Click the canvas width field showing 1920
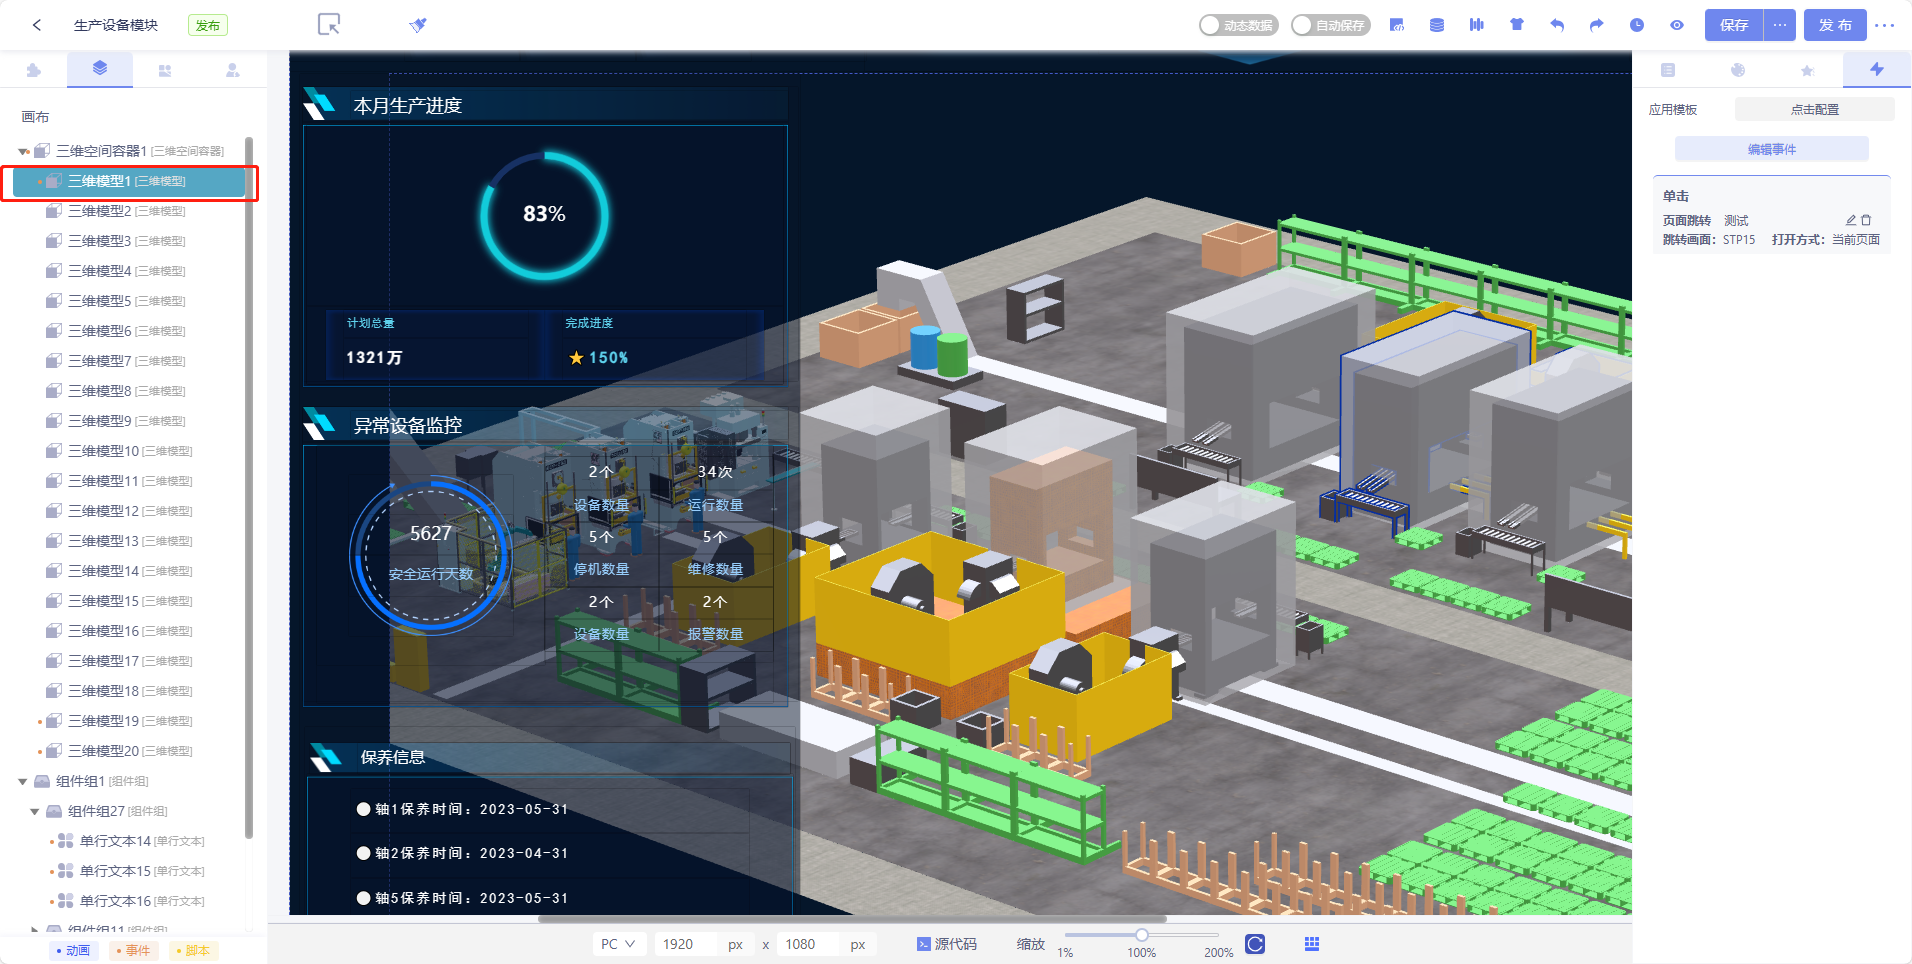 click(x=685, y=944)
